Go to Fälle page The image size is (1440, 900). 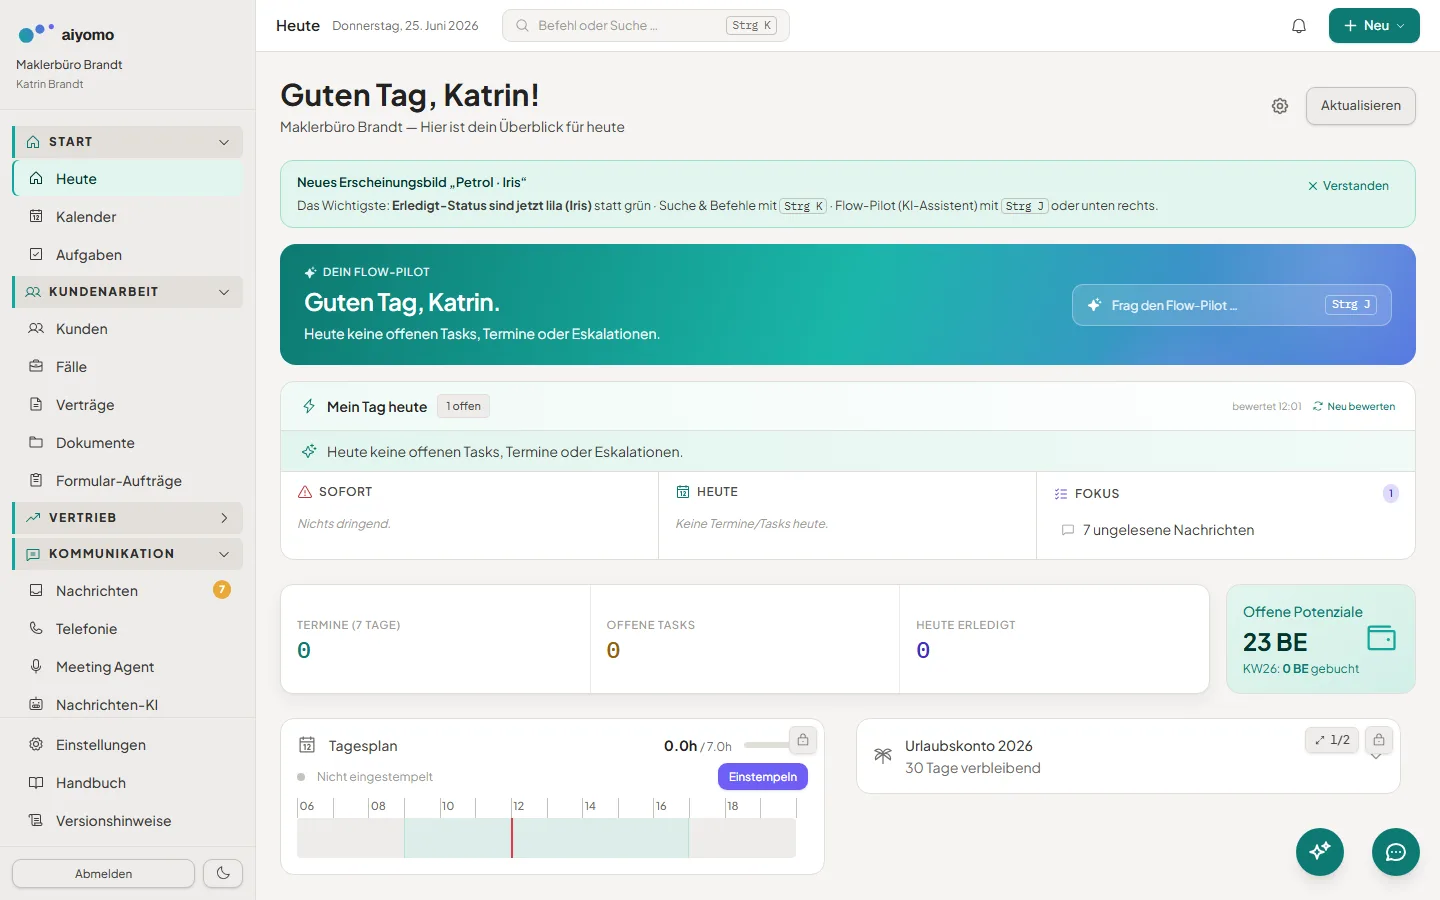tap(128, 367)
